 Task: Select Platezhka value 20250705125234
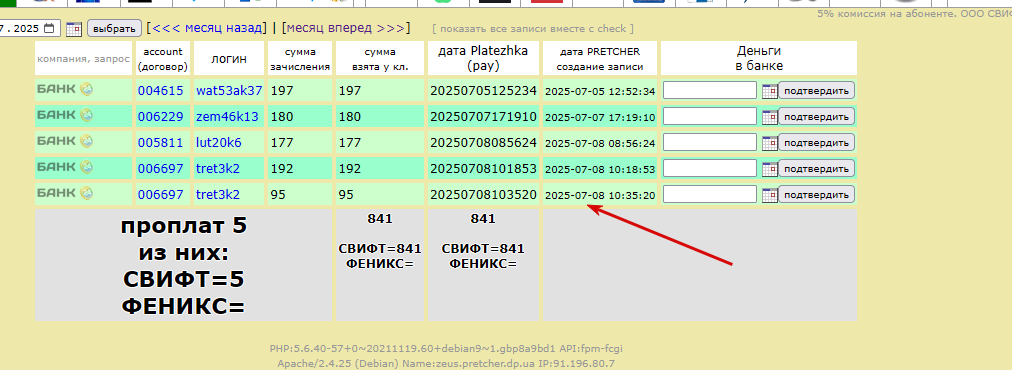483,91
